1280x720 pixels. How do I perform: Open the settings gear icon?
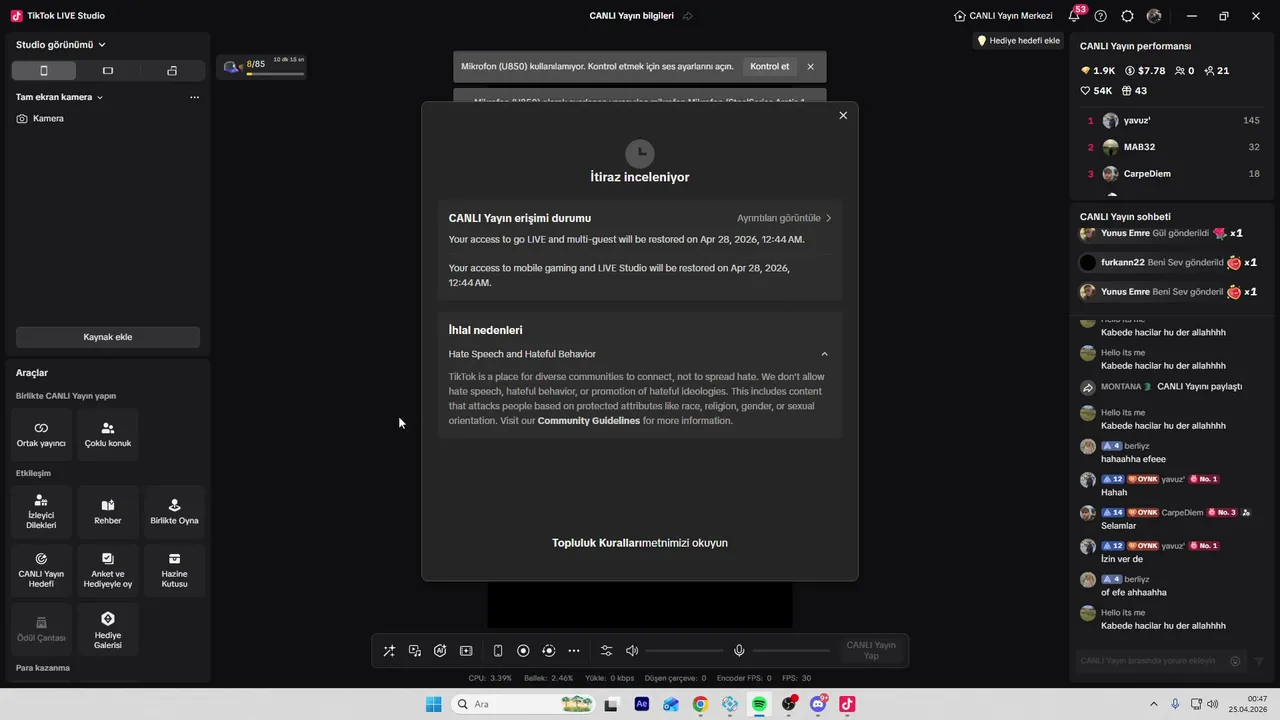click(1127, 16)
